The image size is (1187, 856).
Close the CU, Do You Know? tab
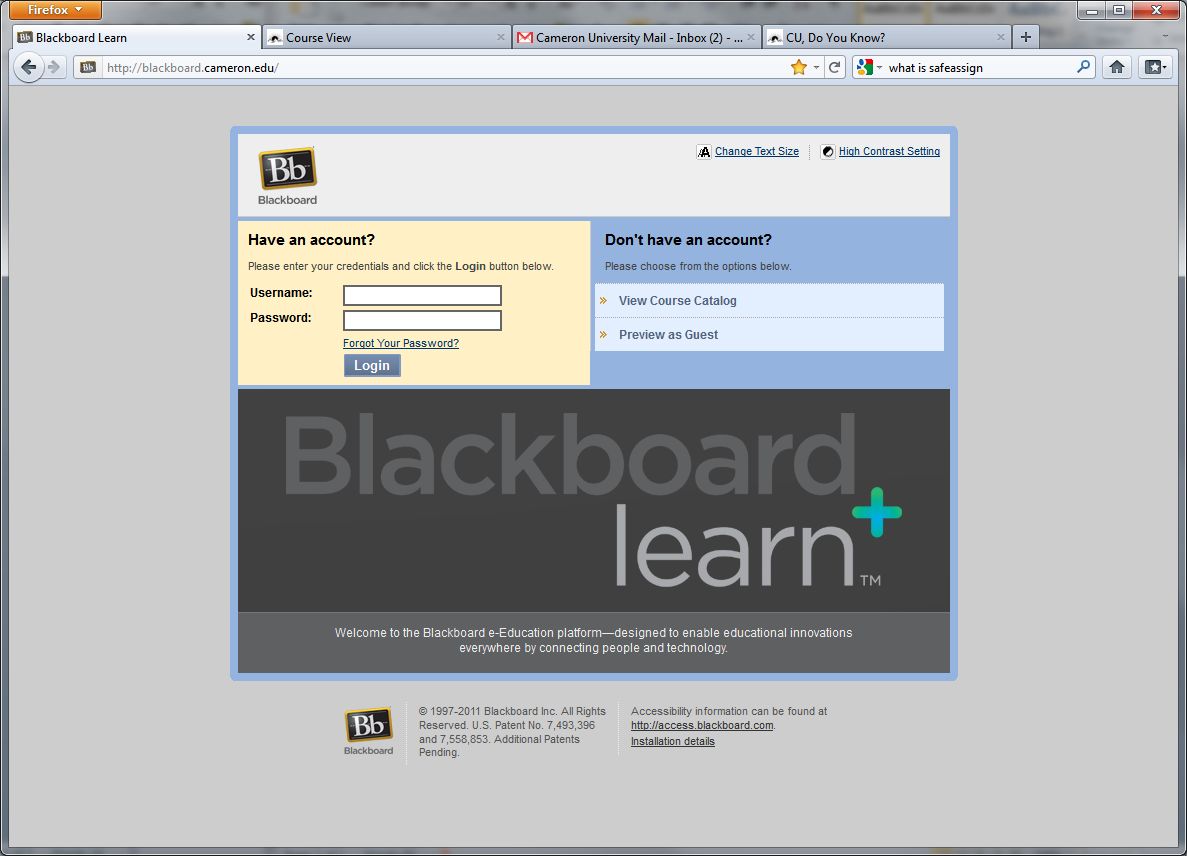pyautogui.click(x=1001, y=37)
